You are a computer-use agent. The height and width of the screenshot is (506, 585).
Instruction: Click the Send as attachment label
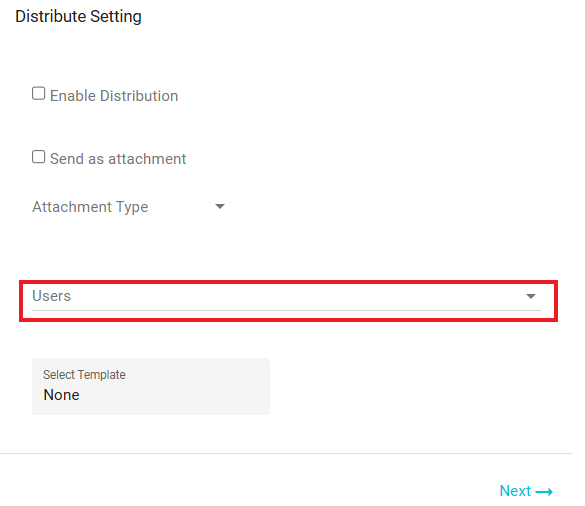[x=118, y=159]
